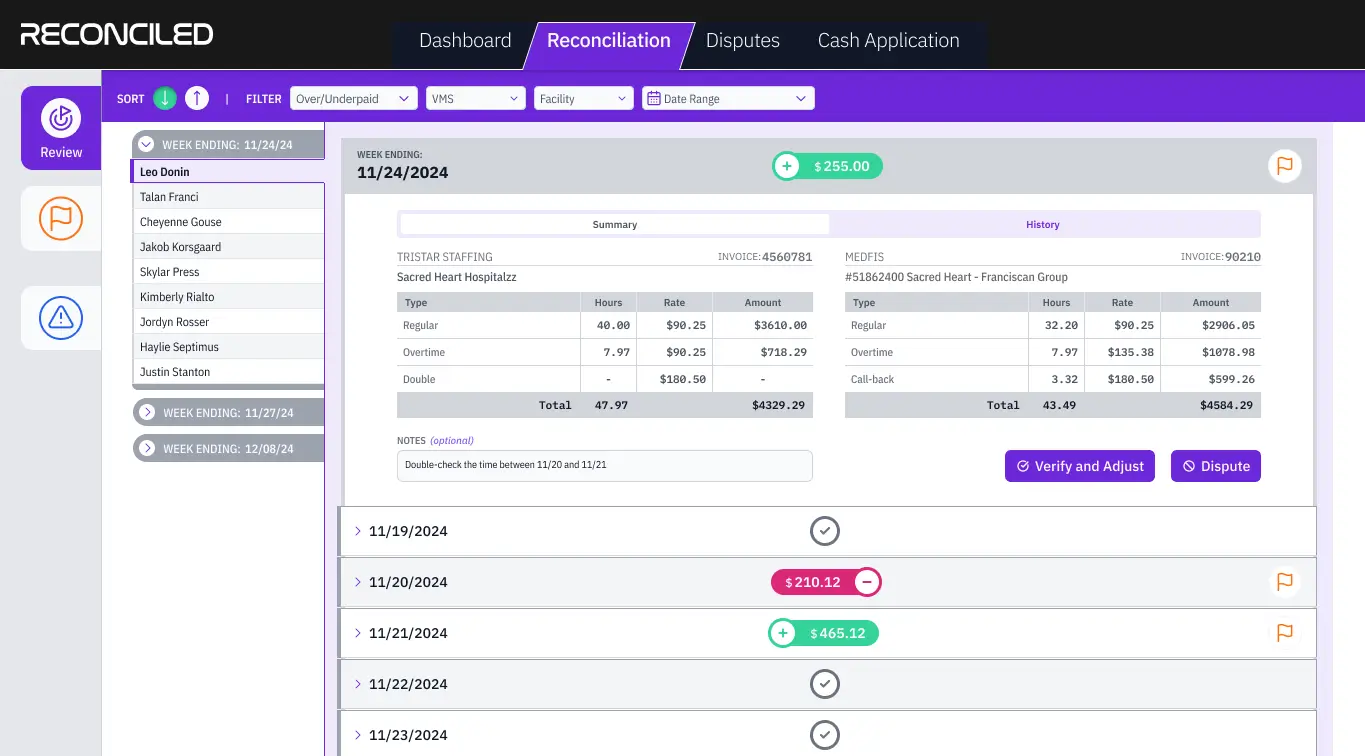Expand Week Ending 11/27/24 group
Viewport: 1365px width, 756px height.
tap(229, 412)
